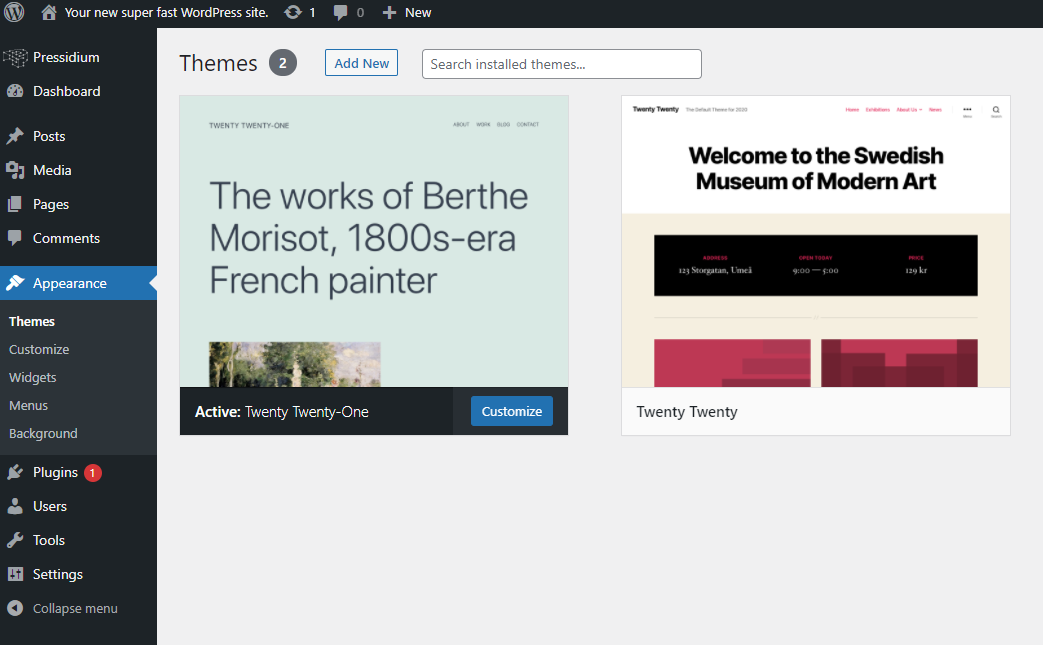This screenshot has width=1043, height=645.
Task: Open Customize submenu link
Action: coord(39,349)
